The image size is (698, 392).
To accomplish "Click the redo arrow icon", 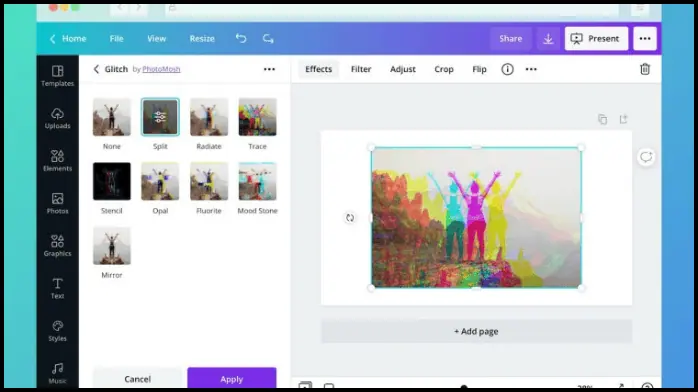I will tap(268, 38).
